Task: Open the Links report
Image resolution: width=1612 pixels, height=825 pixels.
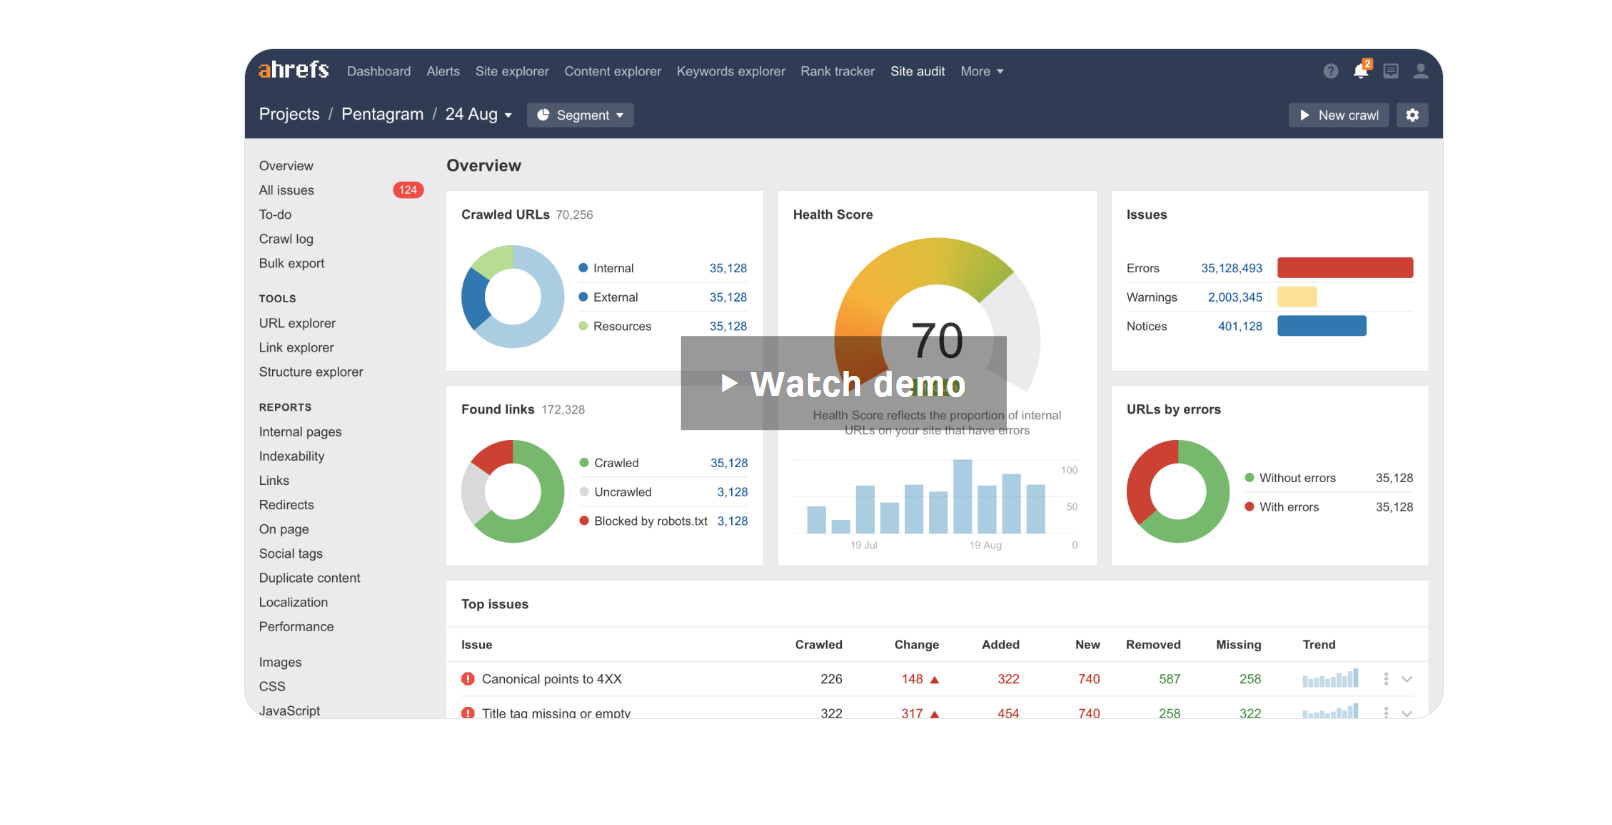Action: (274, 480)
